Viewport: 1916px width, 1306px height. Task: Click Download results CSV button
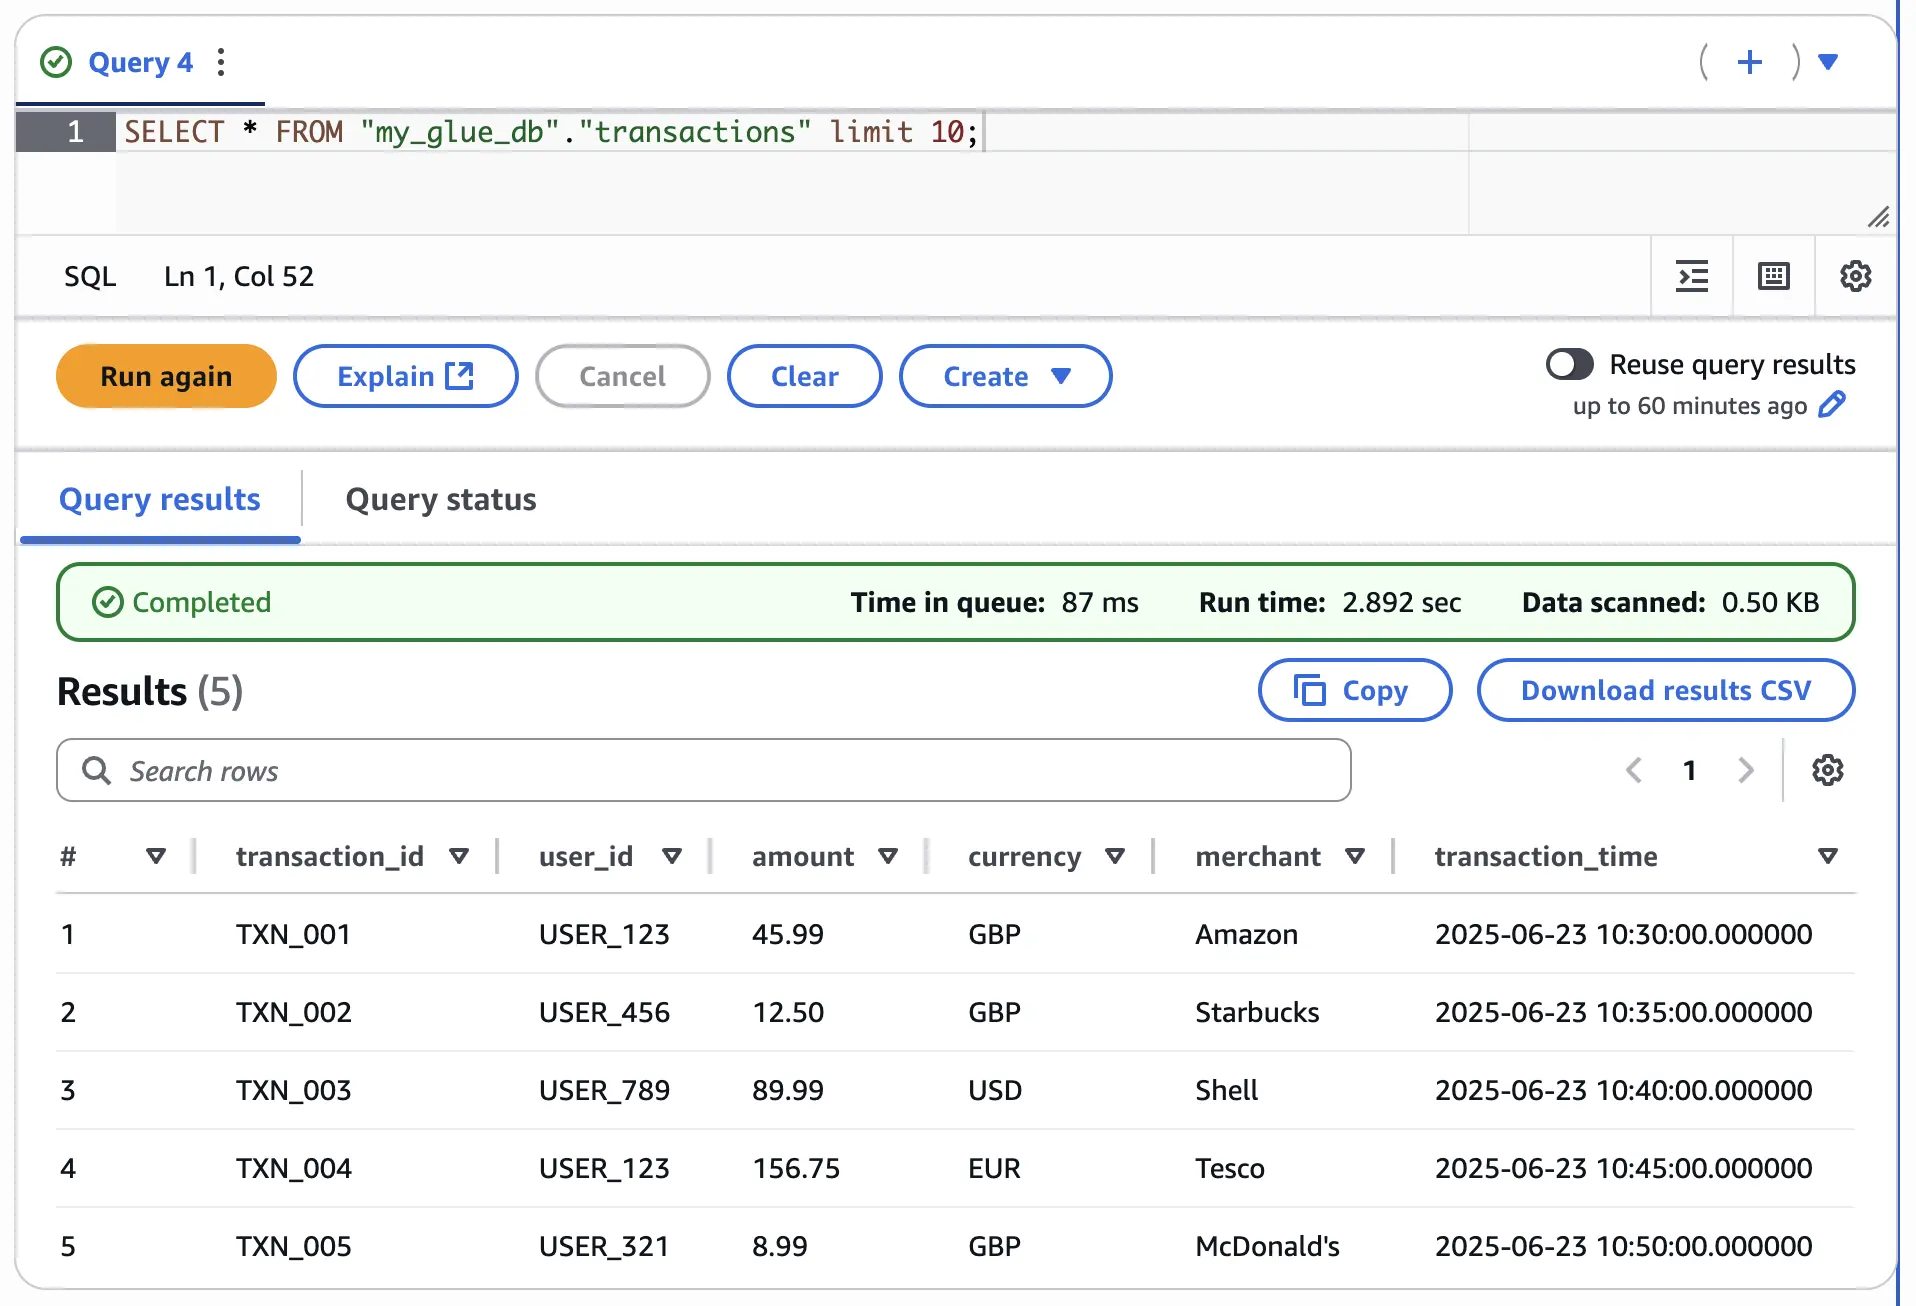click(x=1665, y=690)
